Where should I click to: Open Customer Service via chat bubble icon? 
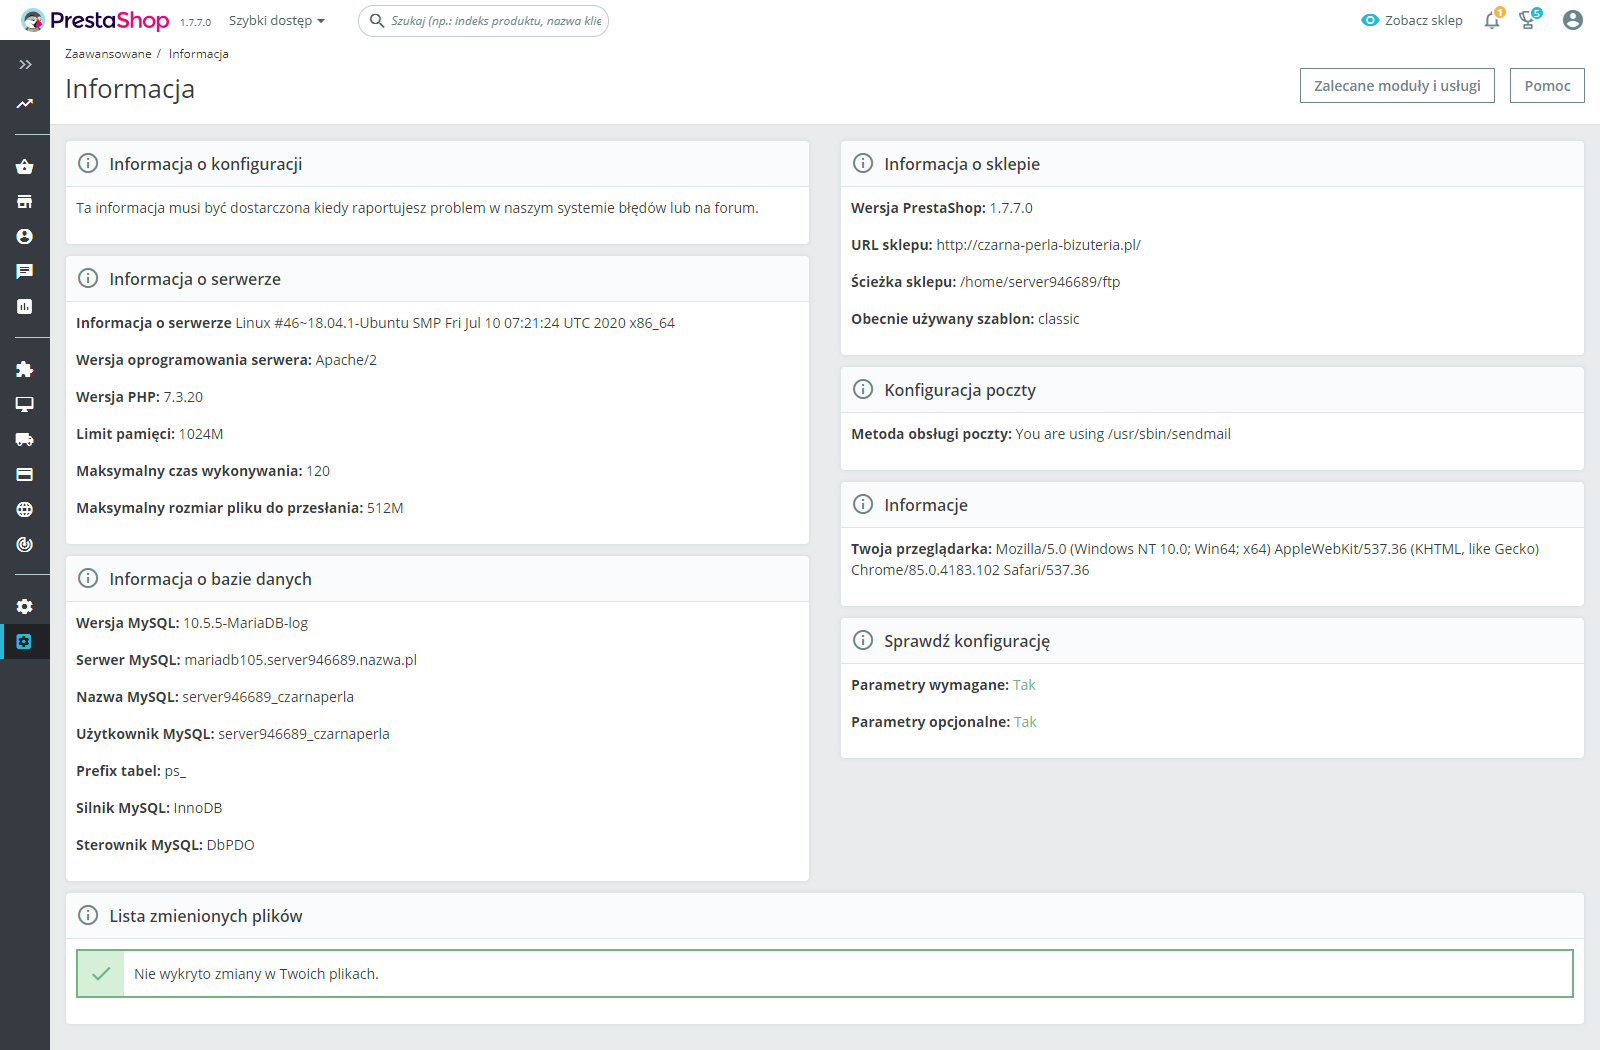24,270
